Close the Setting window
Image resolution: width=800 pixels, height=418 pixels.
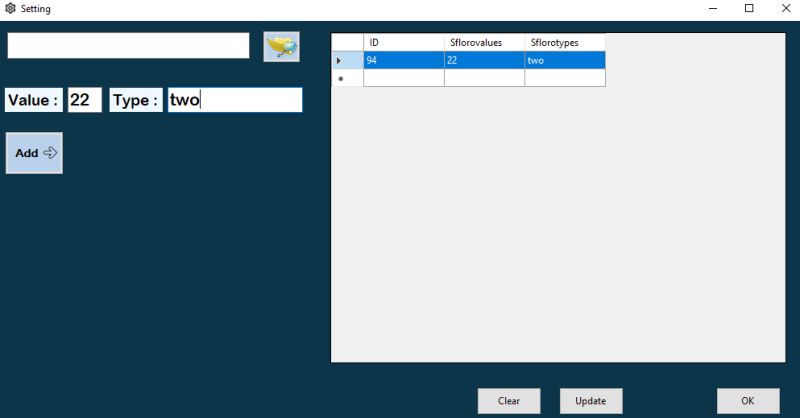coord(786,8)
